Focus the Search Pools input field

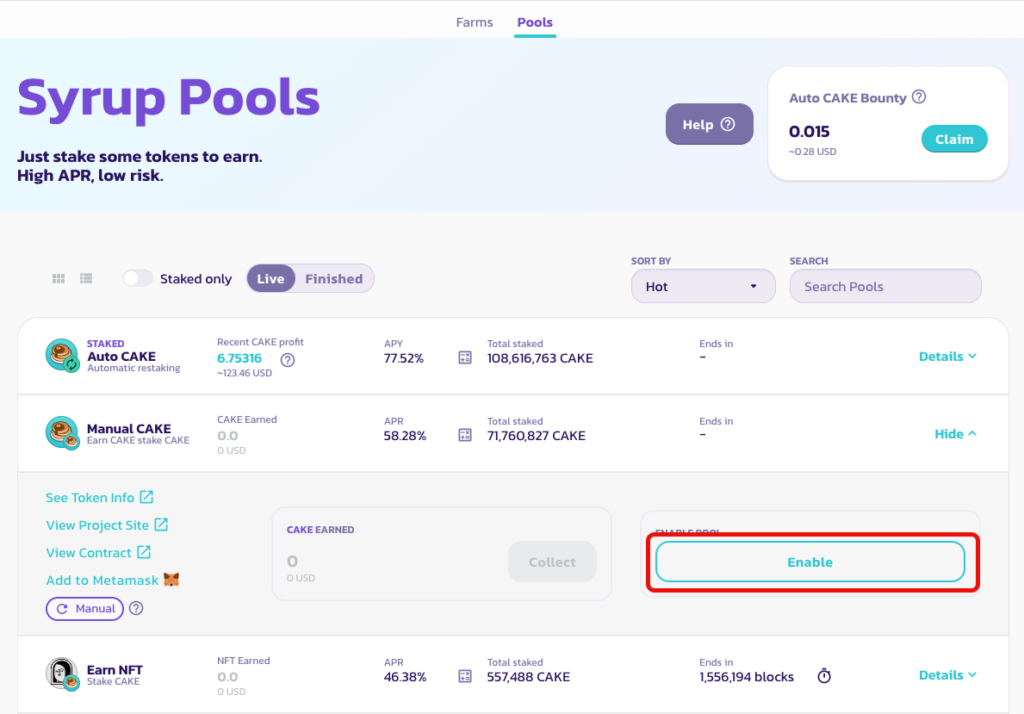[x=885, y=286]
